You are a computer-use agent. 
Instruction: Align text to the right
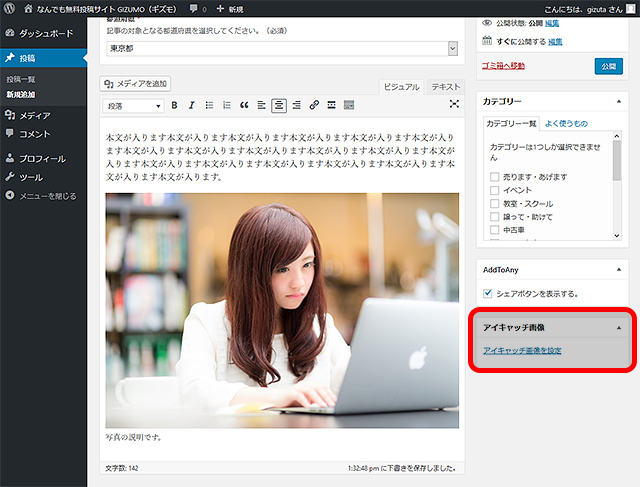tap(296, 105)
